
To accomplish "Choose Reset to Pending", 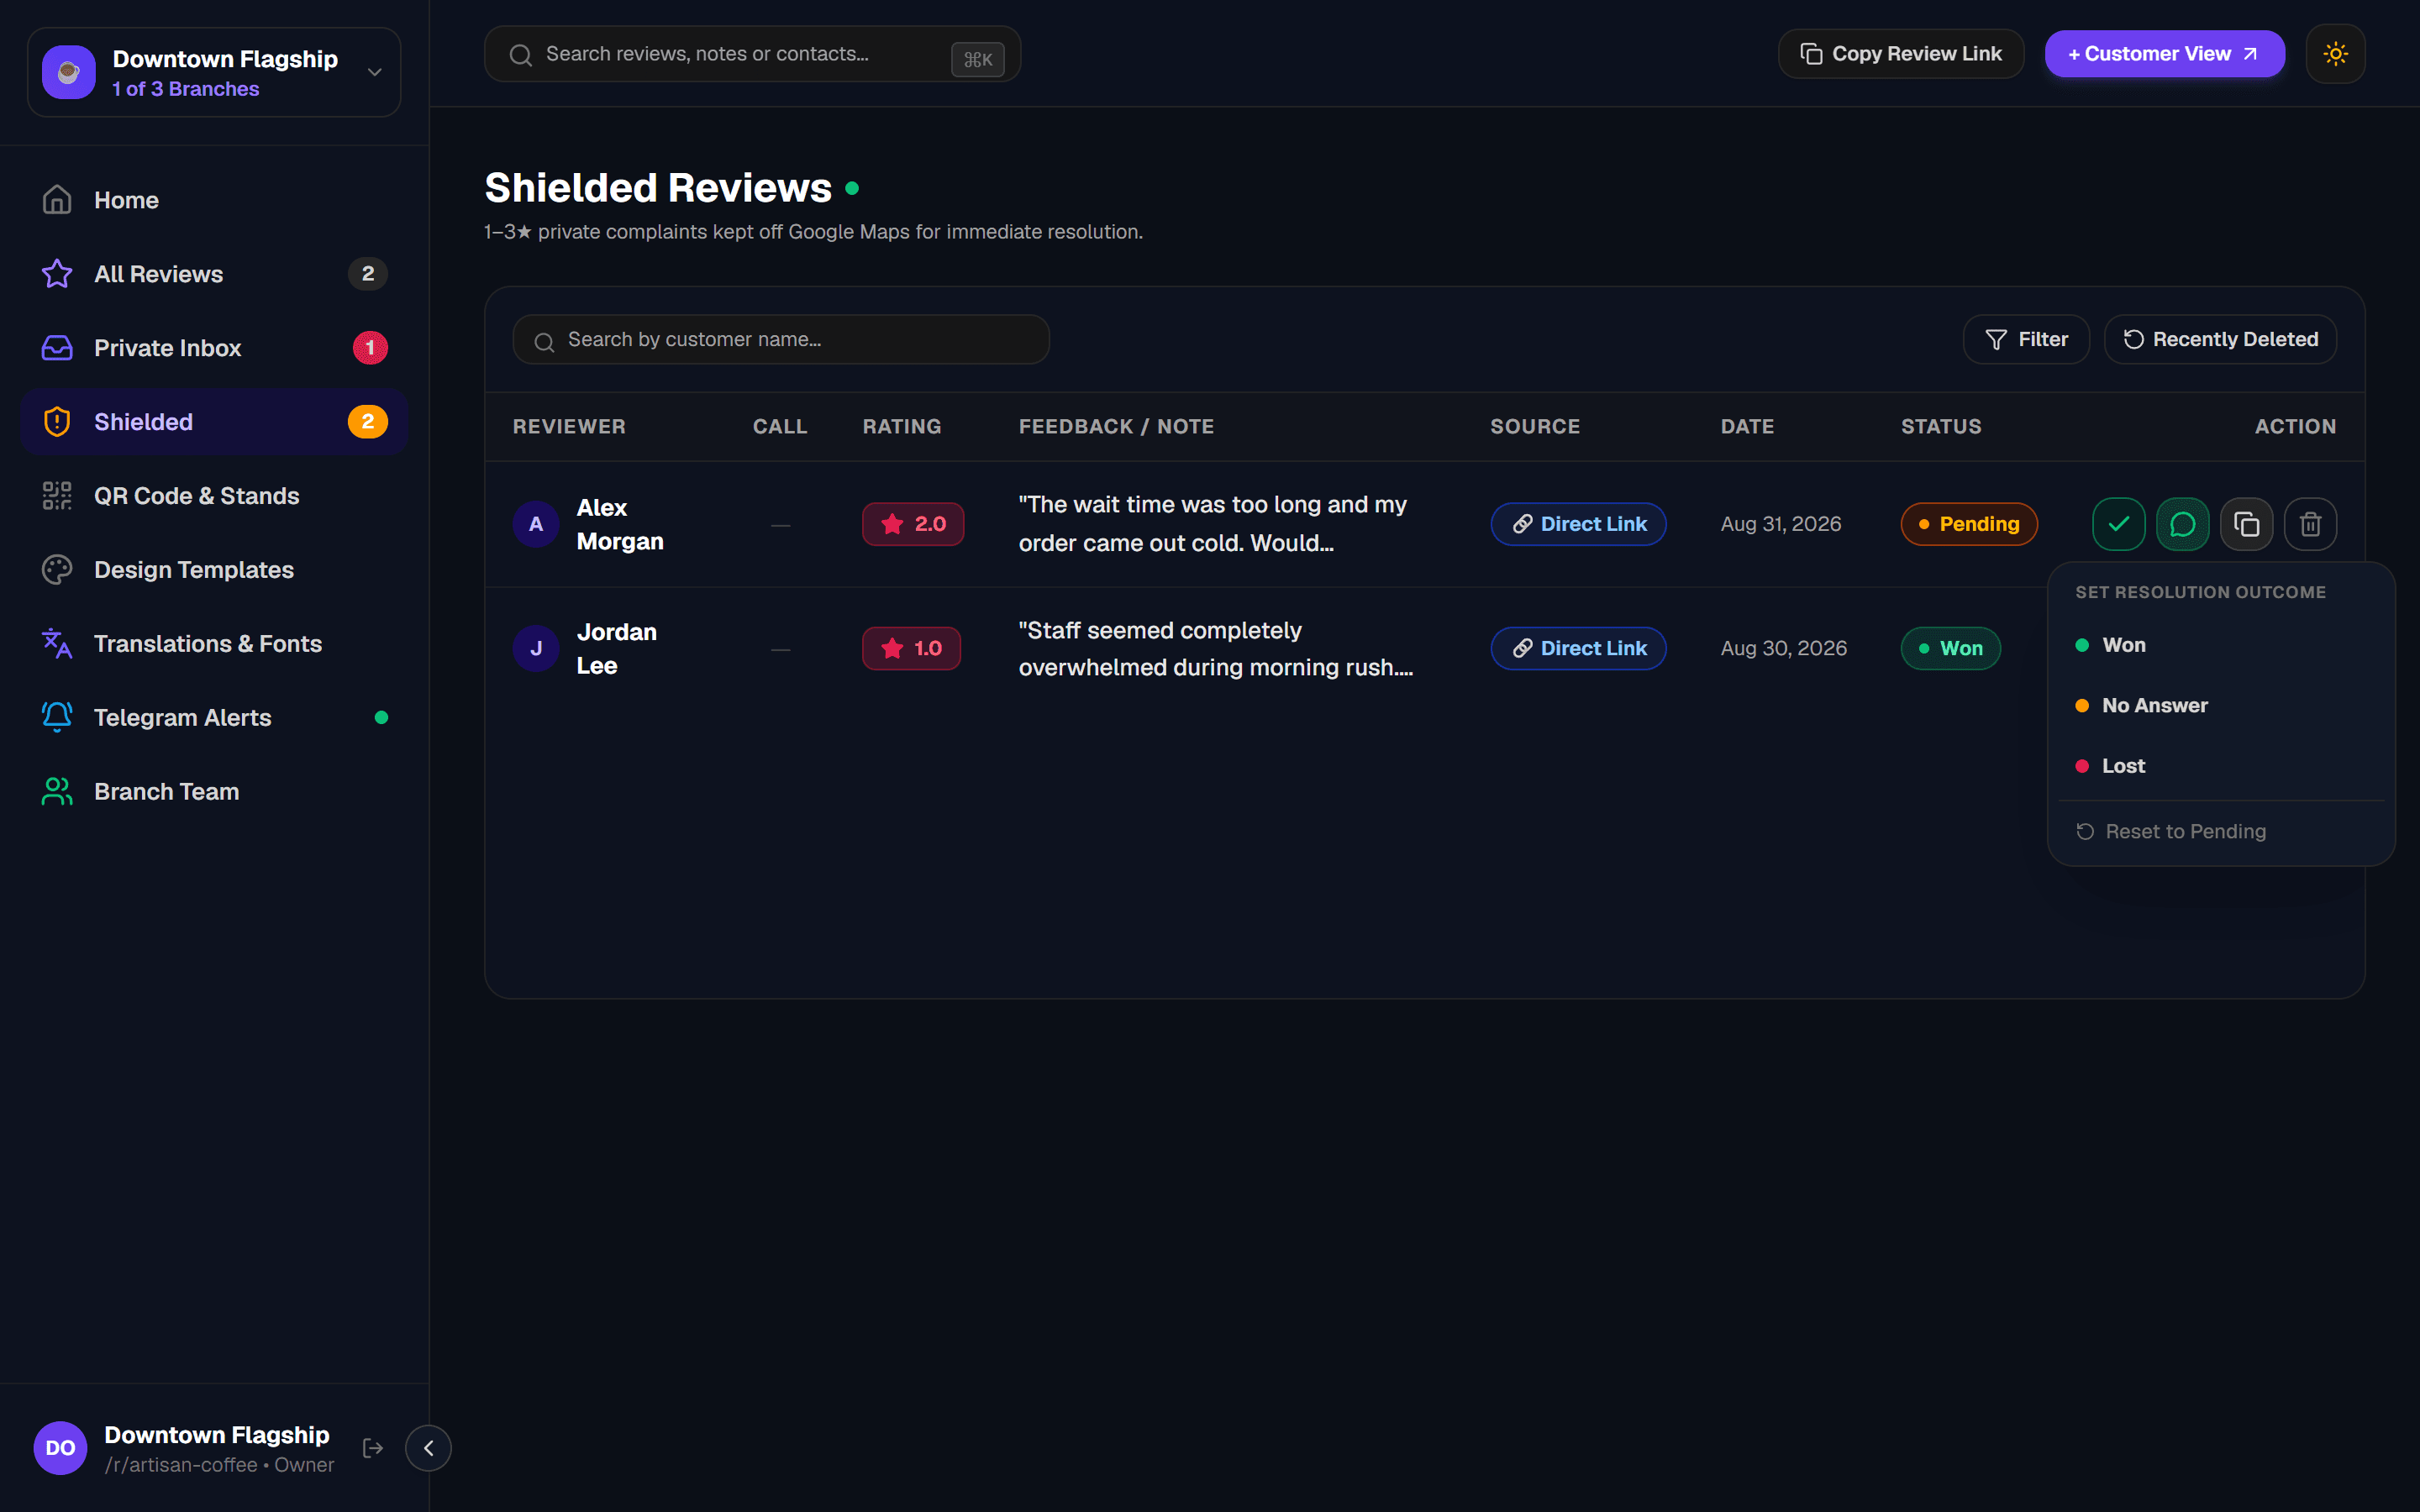I will pyautogui.click(x=2221, y=832).
